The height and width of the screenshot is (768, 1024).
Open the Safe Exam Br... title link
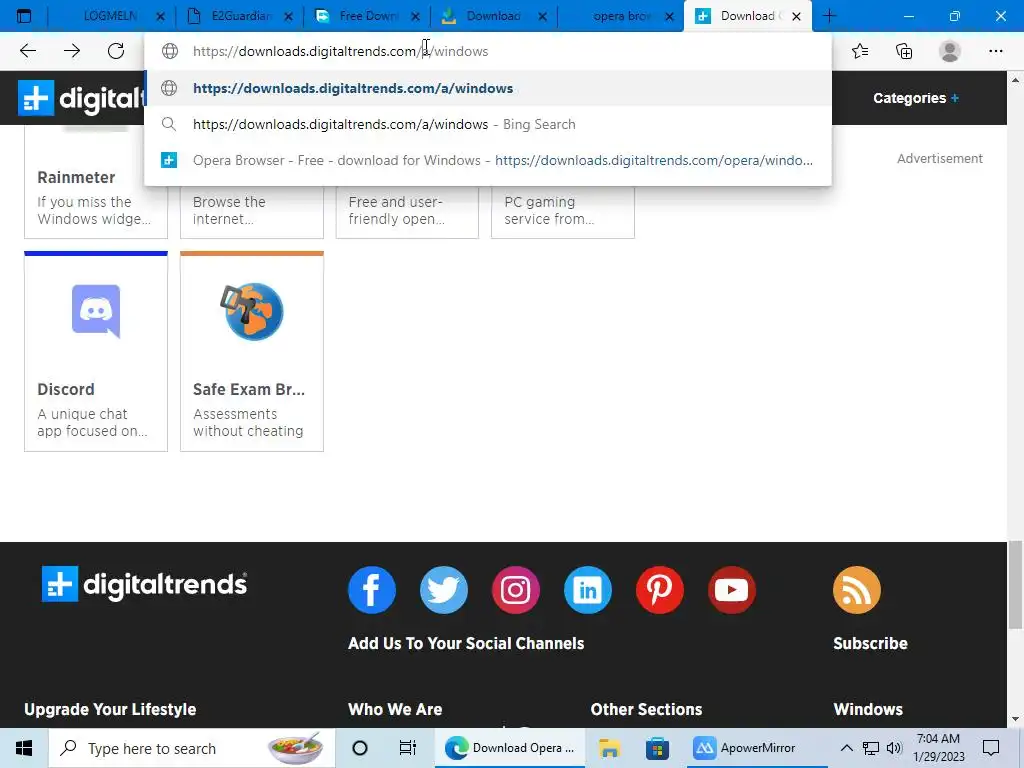click(x=249, y=389)
